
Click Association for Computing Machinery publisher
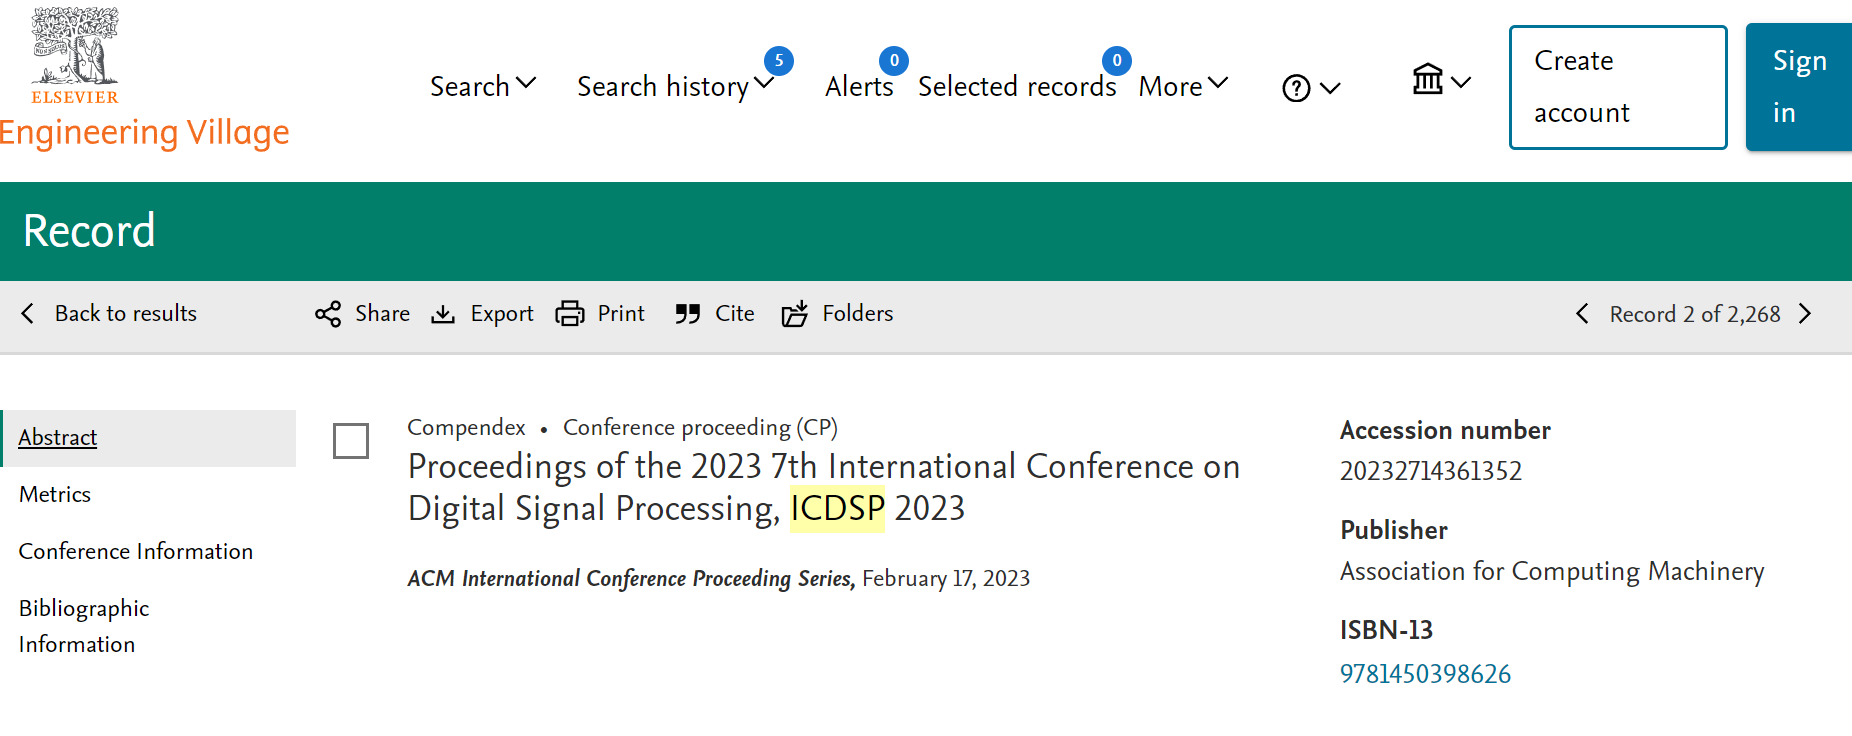pyautogui.click(x=1552, y=572)
